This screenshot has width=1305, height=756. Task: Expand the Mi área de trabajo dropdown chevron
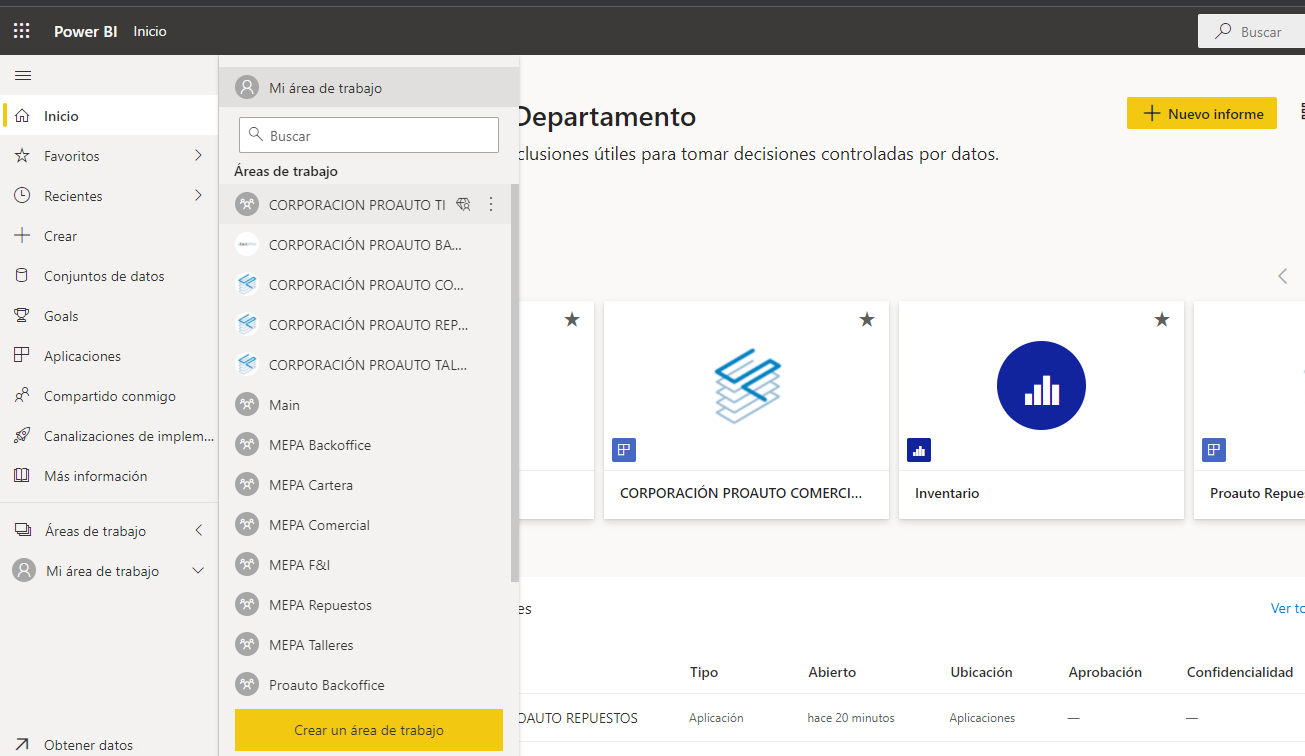click(198, 571)
